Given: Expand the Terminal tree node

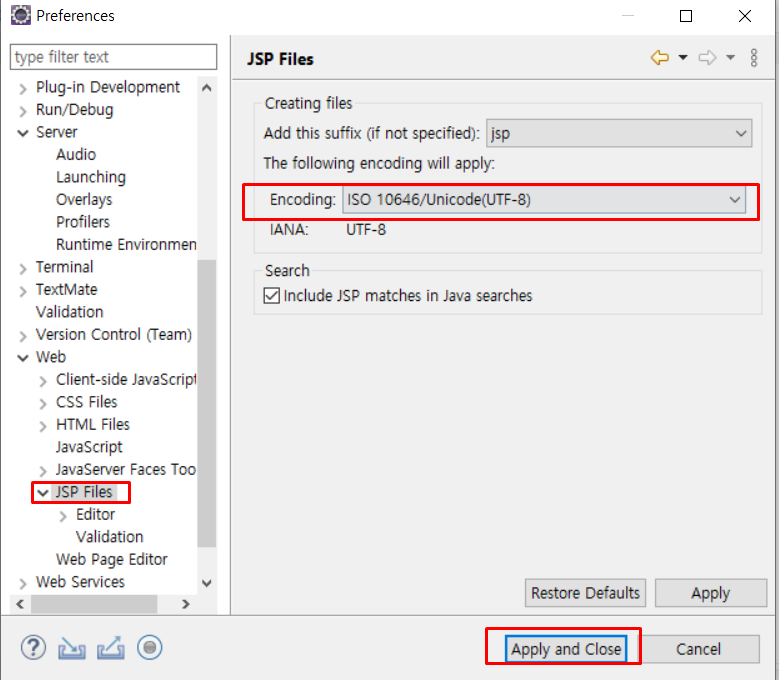Looking at the screenshot, I should 23,269.
